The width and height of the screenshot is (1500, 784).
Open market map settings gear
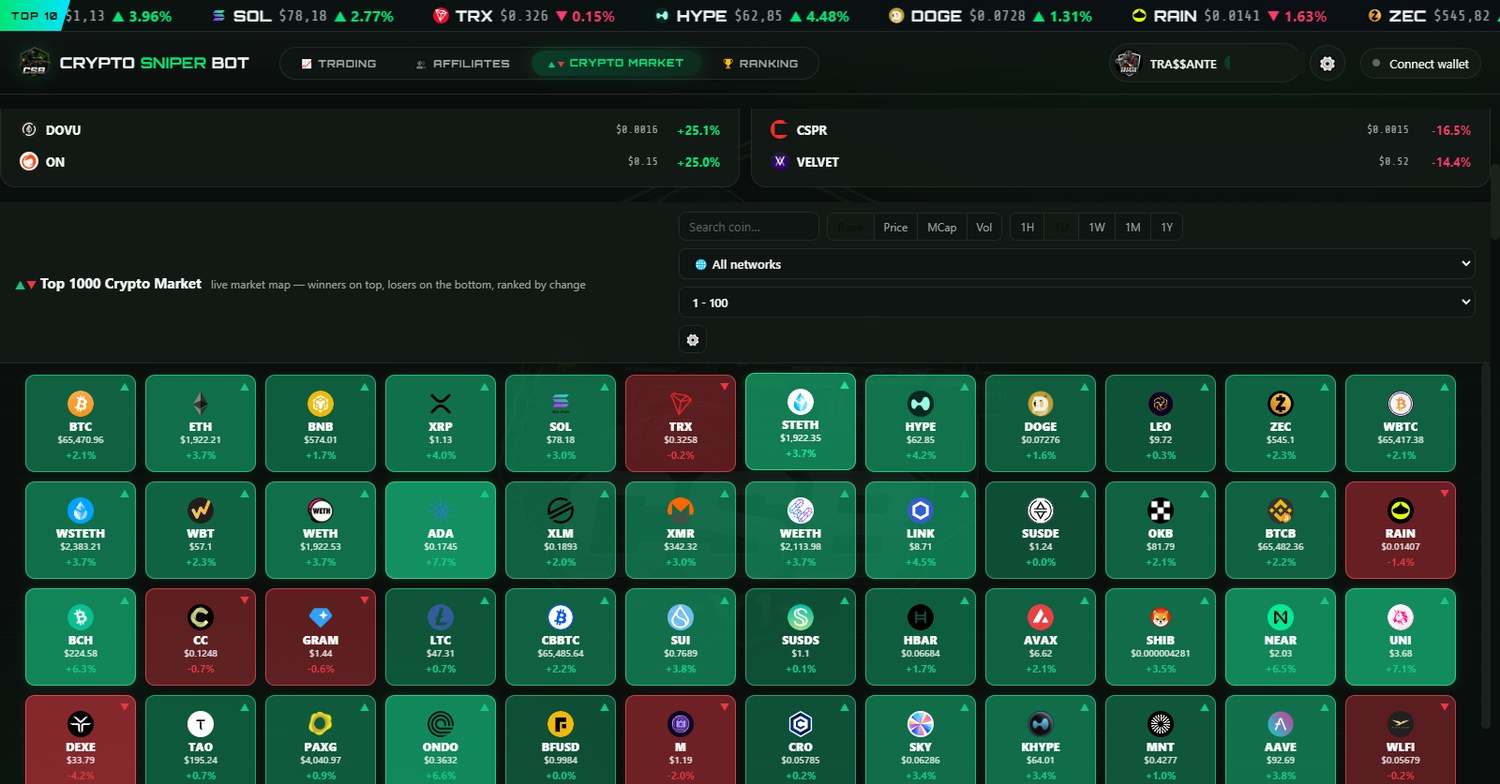click(692, 340)
